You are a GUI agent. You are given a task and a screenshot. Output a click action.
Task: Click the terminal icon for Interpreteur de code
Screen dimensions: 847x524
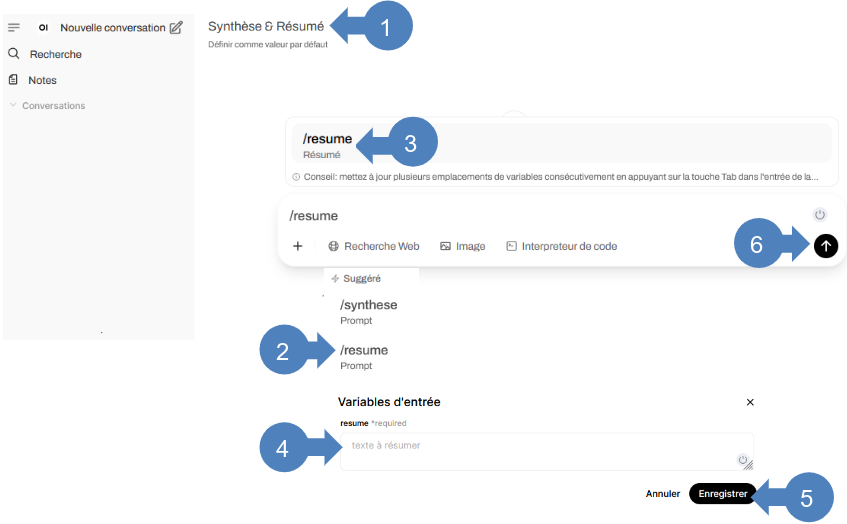[511, 246]
